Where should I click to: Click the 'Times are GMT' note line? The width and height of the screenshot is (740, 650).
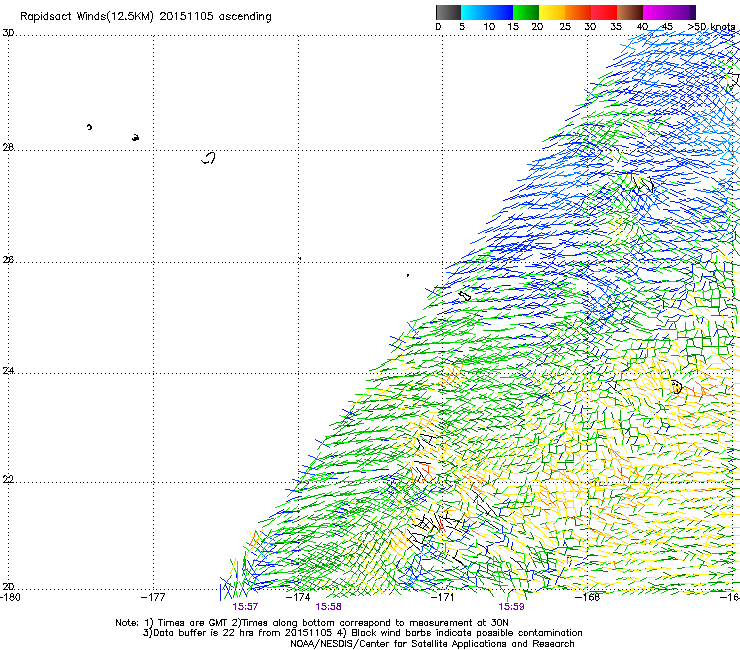[312, 623]
